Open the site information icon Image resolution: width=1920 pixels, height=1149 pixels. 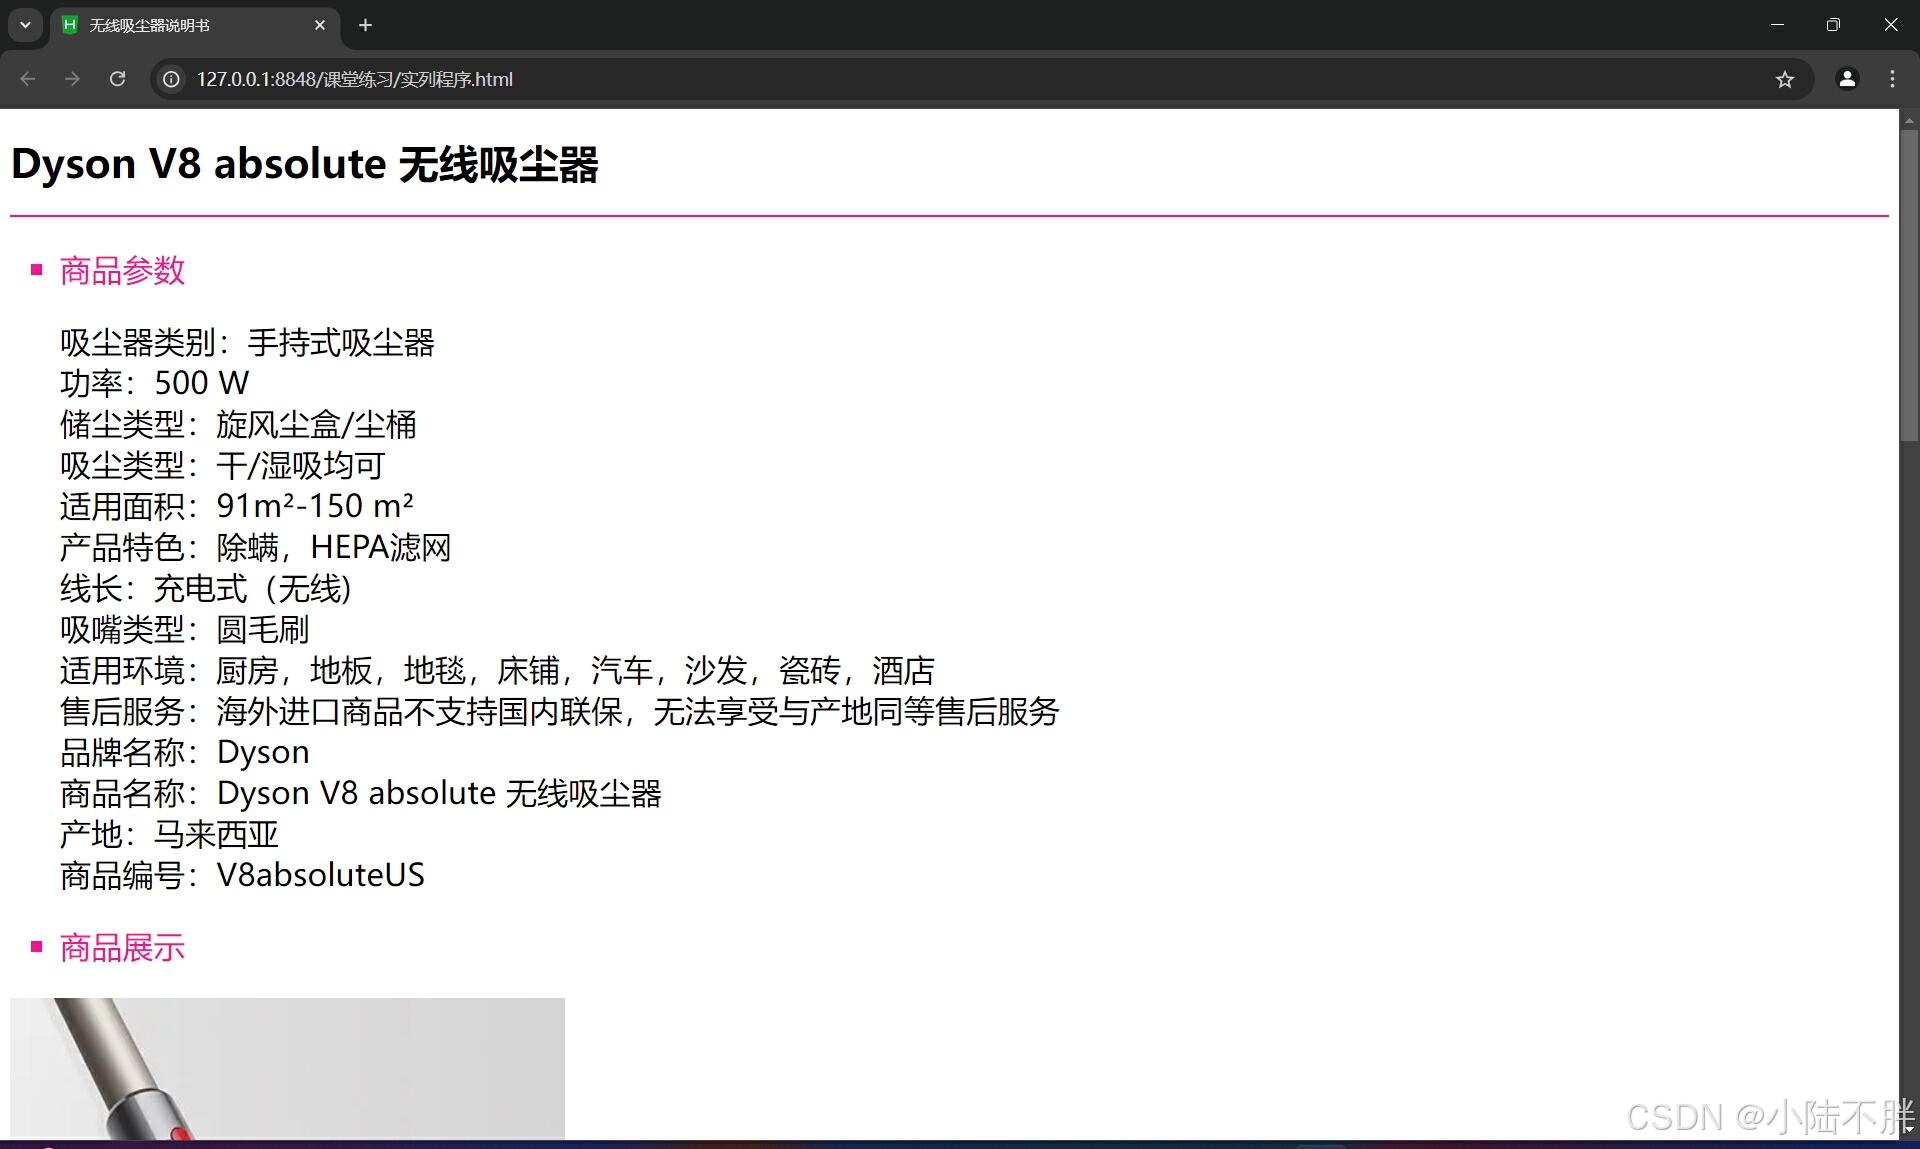point(172,79)
